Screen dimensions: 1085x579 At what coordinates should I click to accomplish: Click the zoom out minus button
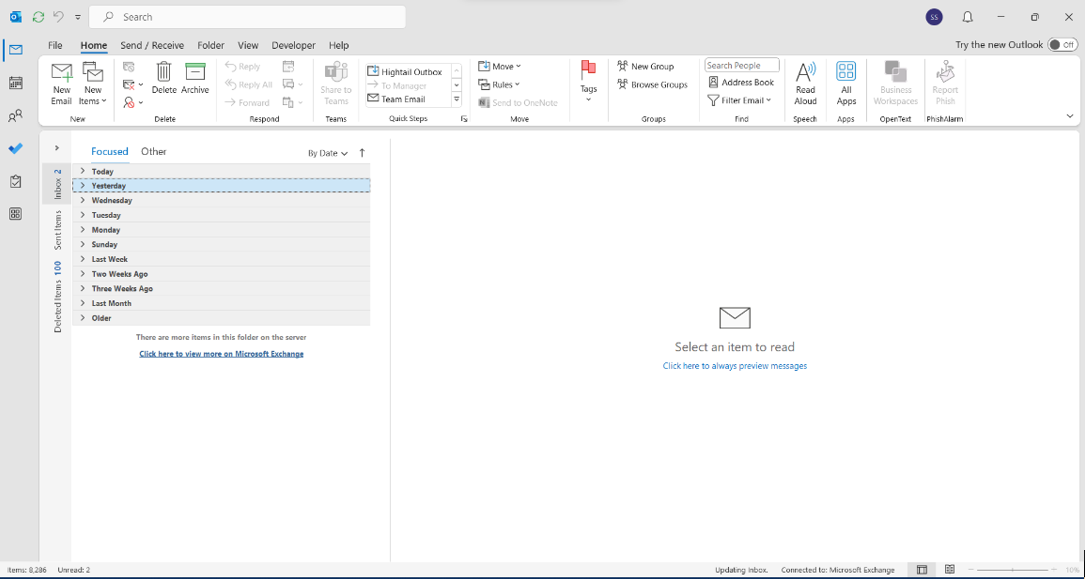[971, 570]
